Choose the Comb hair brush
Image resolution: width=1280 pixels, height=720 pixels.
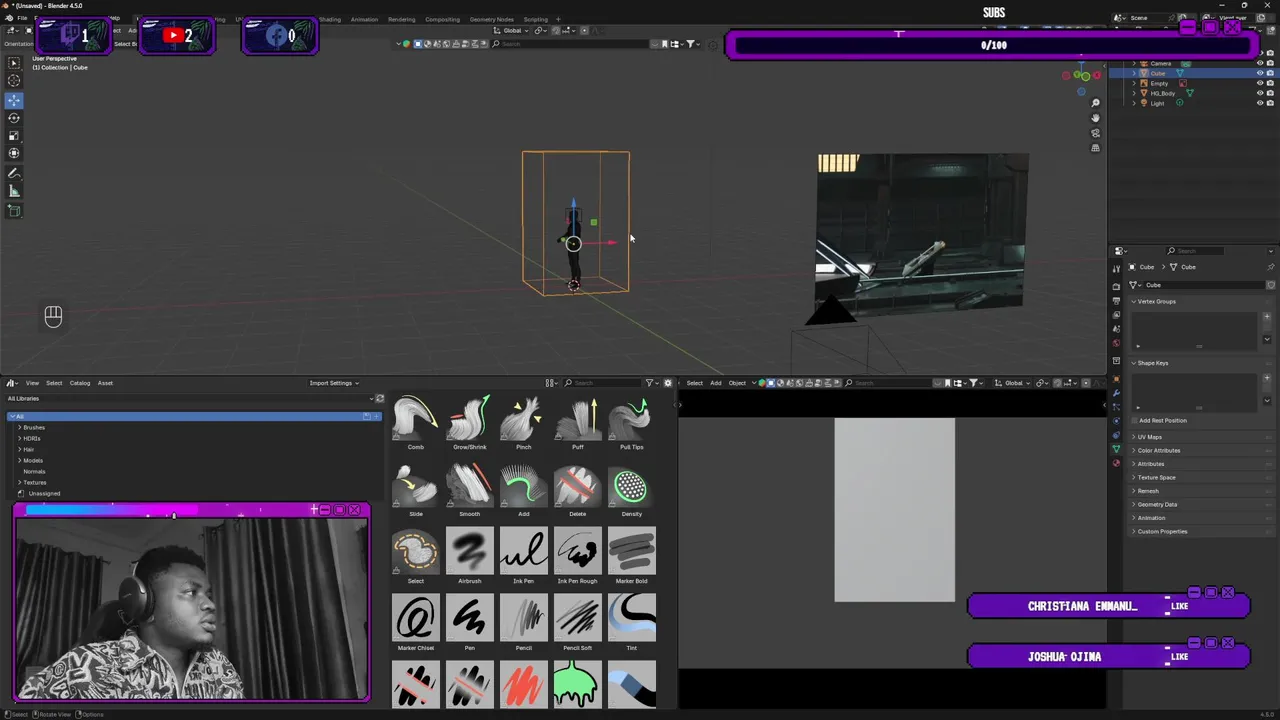click(x=416, y=424)
